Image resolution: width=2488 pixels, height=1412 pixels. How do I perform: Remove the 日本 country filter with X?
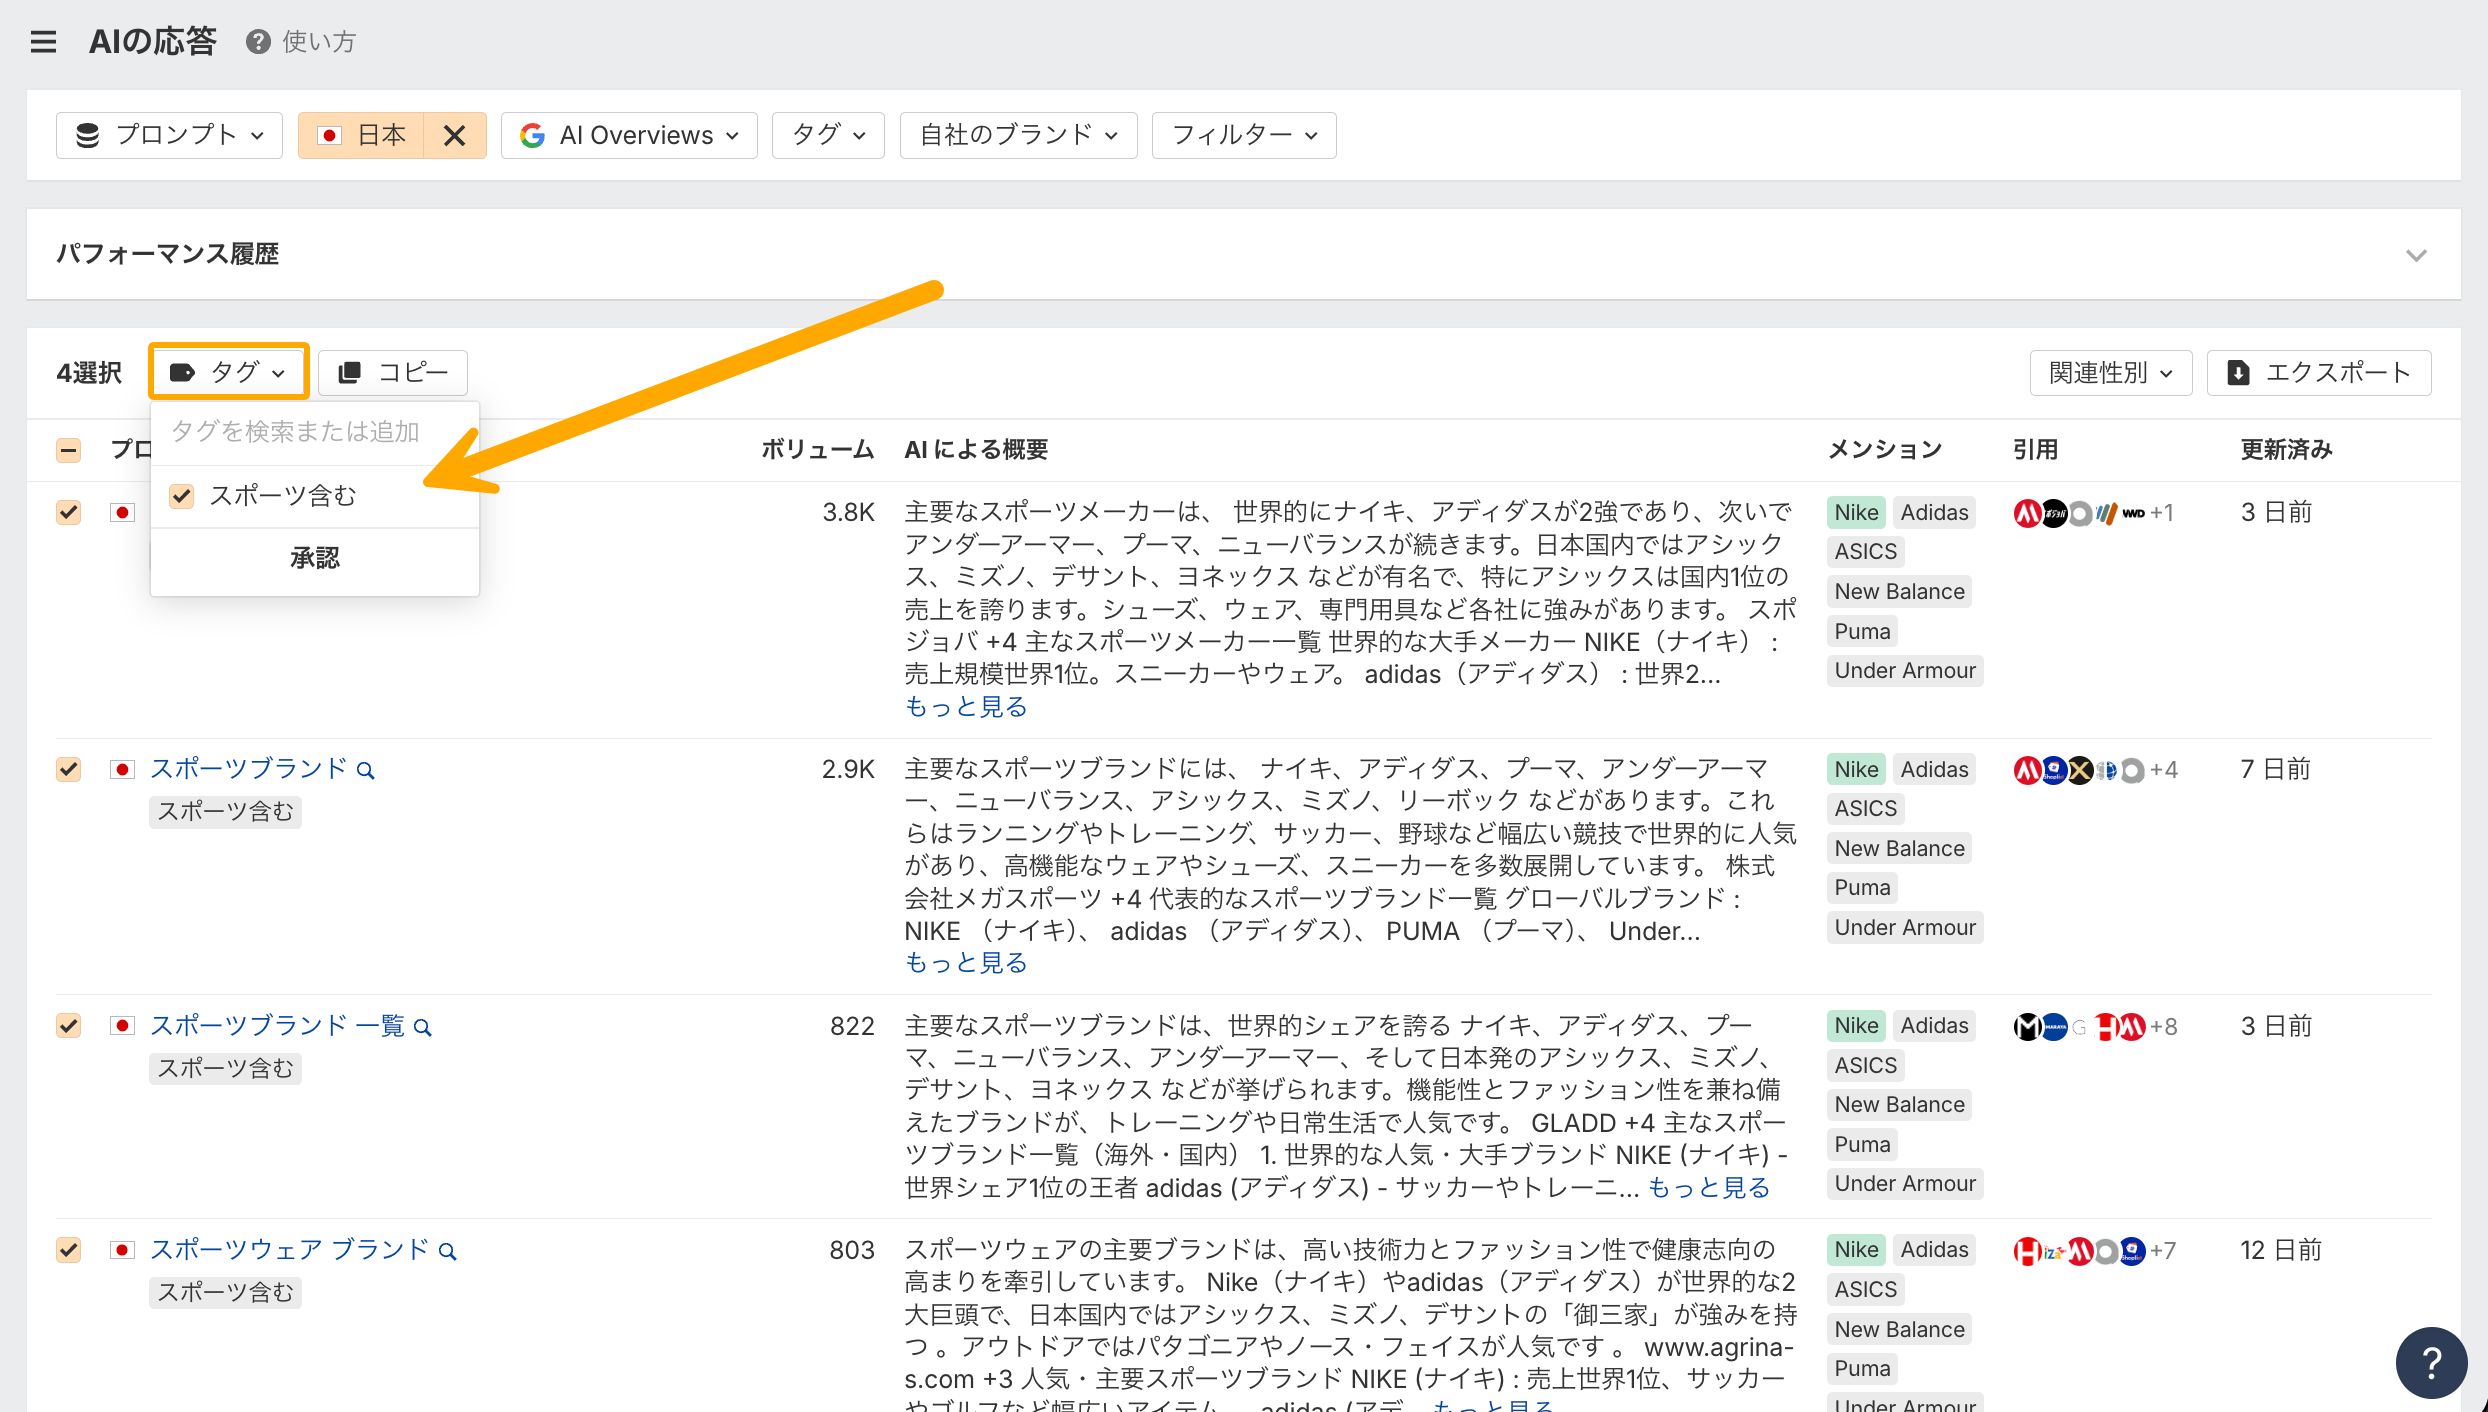(454, 135)
